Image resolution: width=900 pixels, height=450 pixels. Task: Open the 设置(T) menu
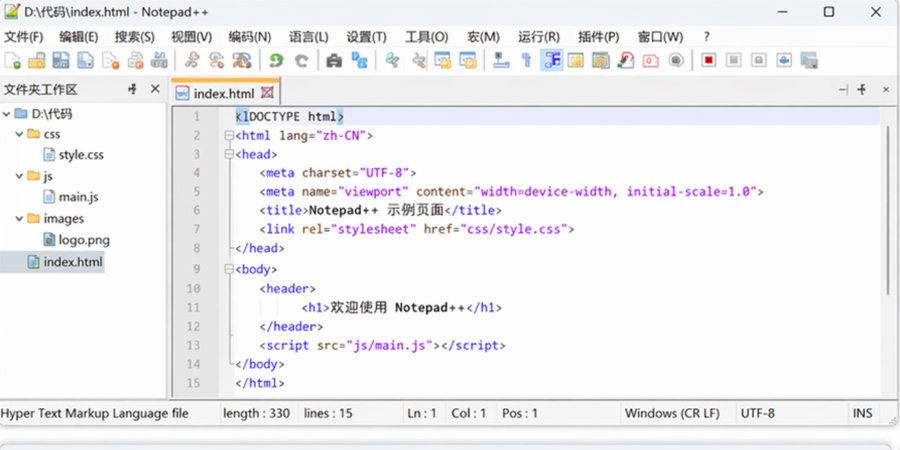[366, 37]
